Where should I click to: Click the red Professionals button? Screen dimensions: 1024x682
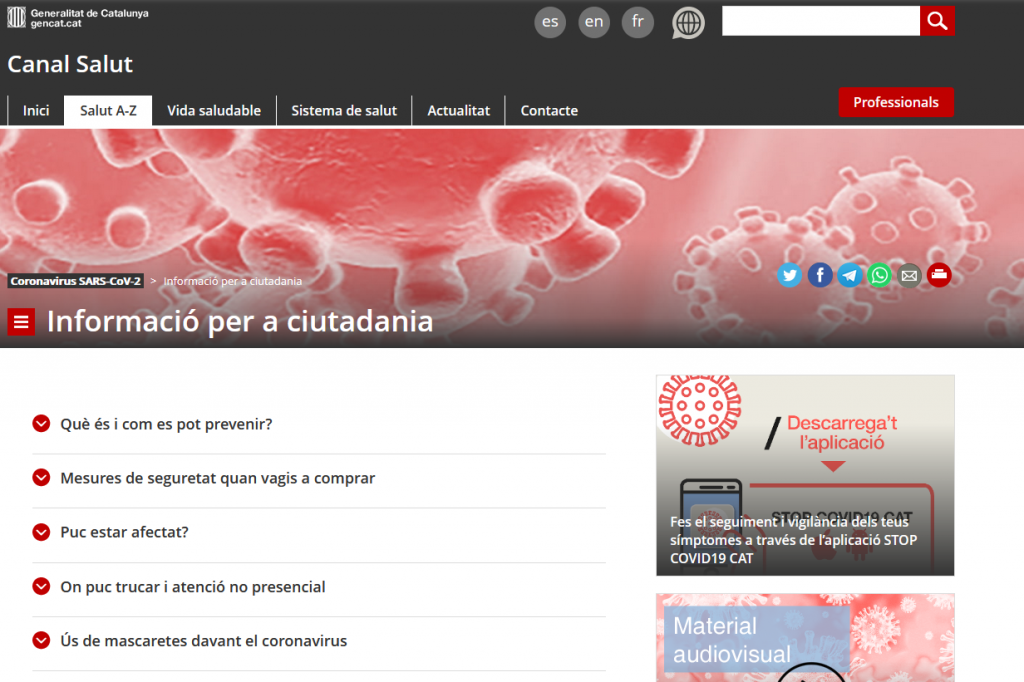pyautogui.click(x=895, y=102)
